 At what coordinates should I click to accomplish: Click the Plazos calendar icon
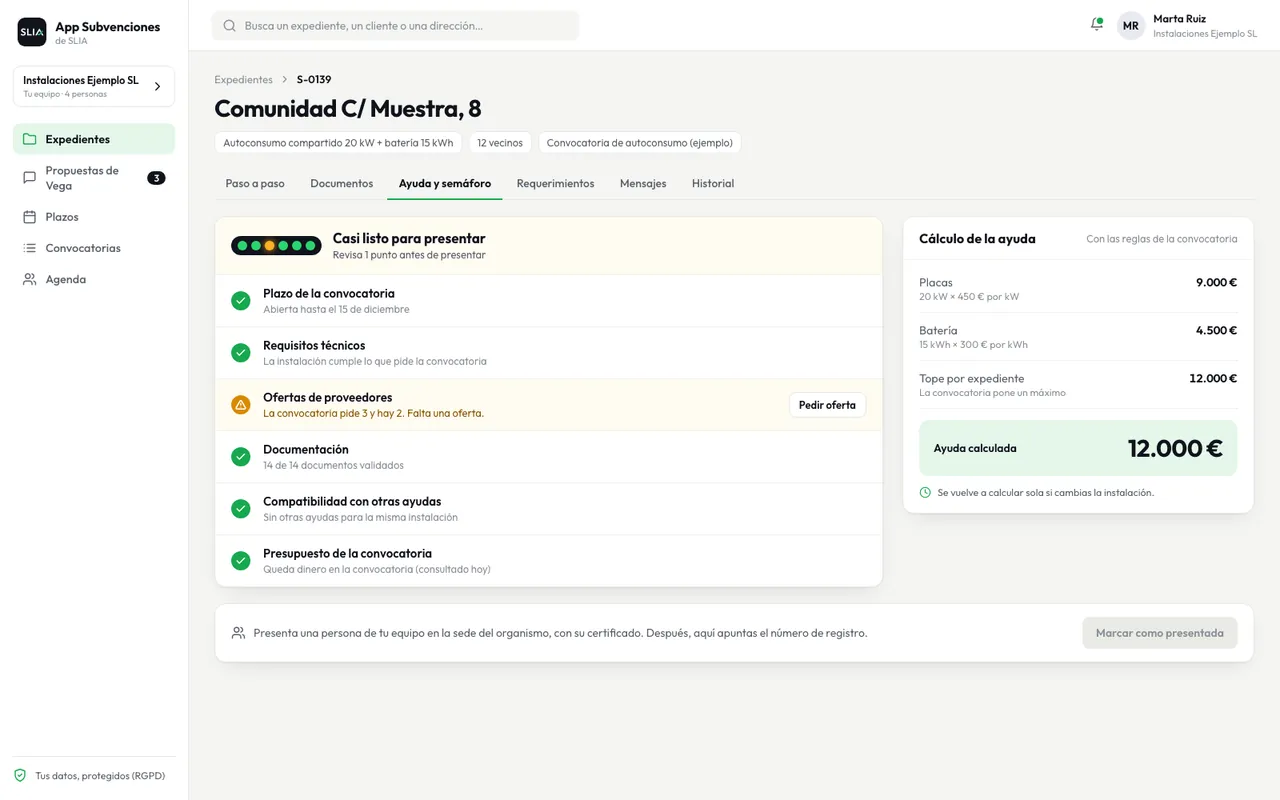point(30,217)
